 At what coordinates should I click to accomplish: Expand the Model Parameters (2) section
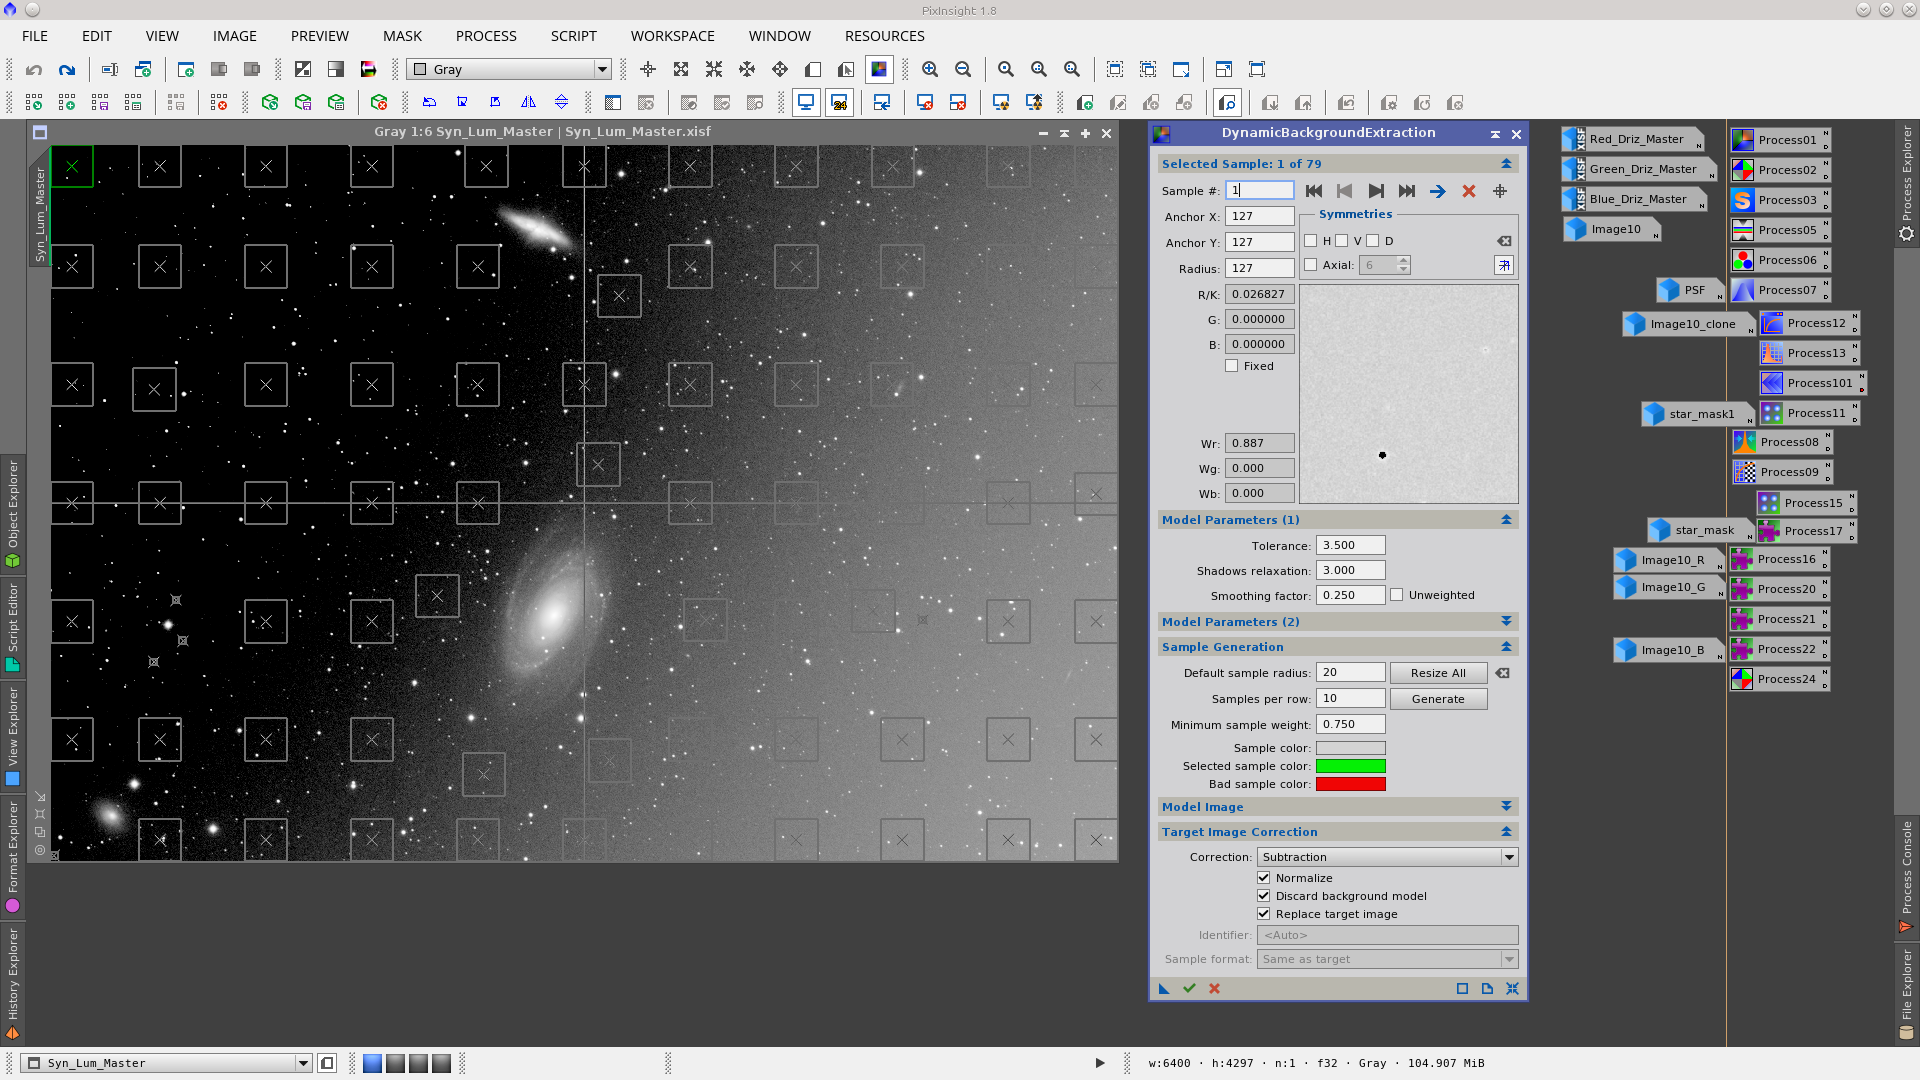point(1507,621)
